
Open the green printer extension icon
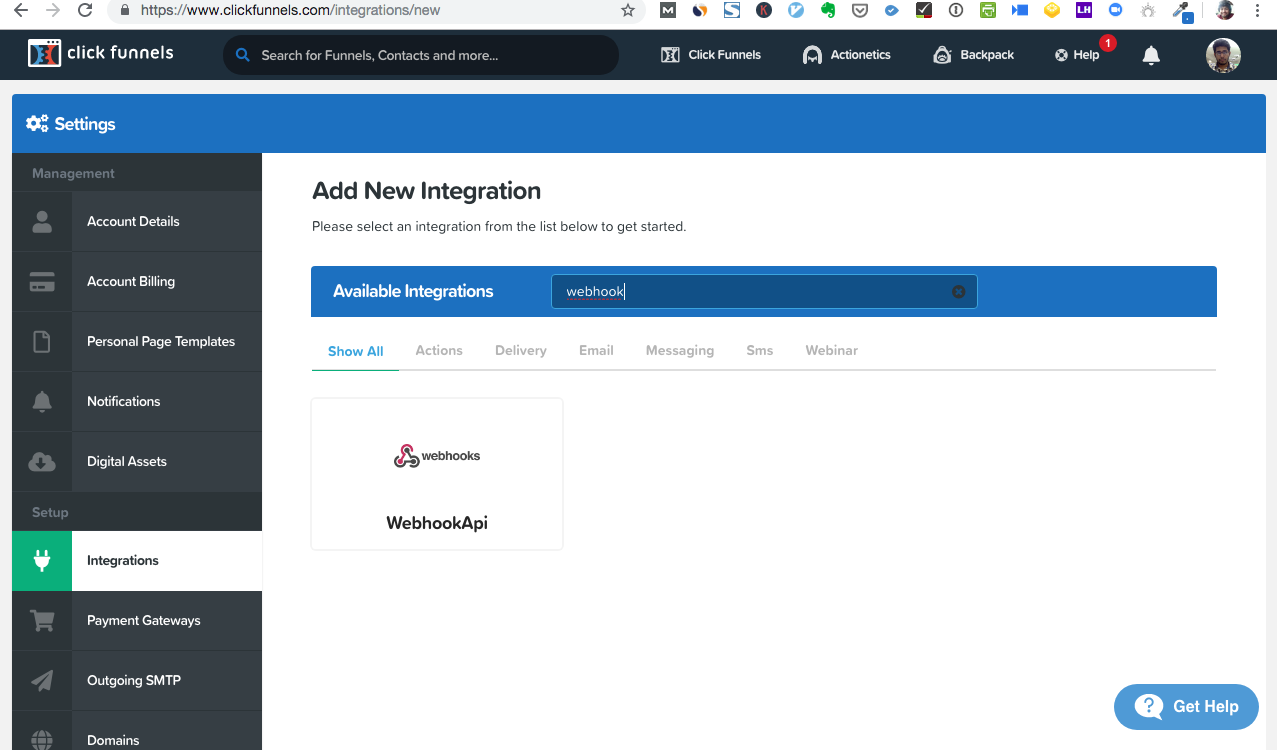pyautogui.click(x=987, y=10)
